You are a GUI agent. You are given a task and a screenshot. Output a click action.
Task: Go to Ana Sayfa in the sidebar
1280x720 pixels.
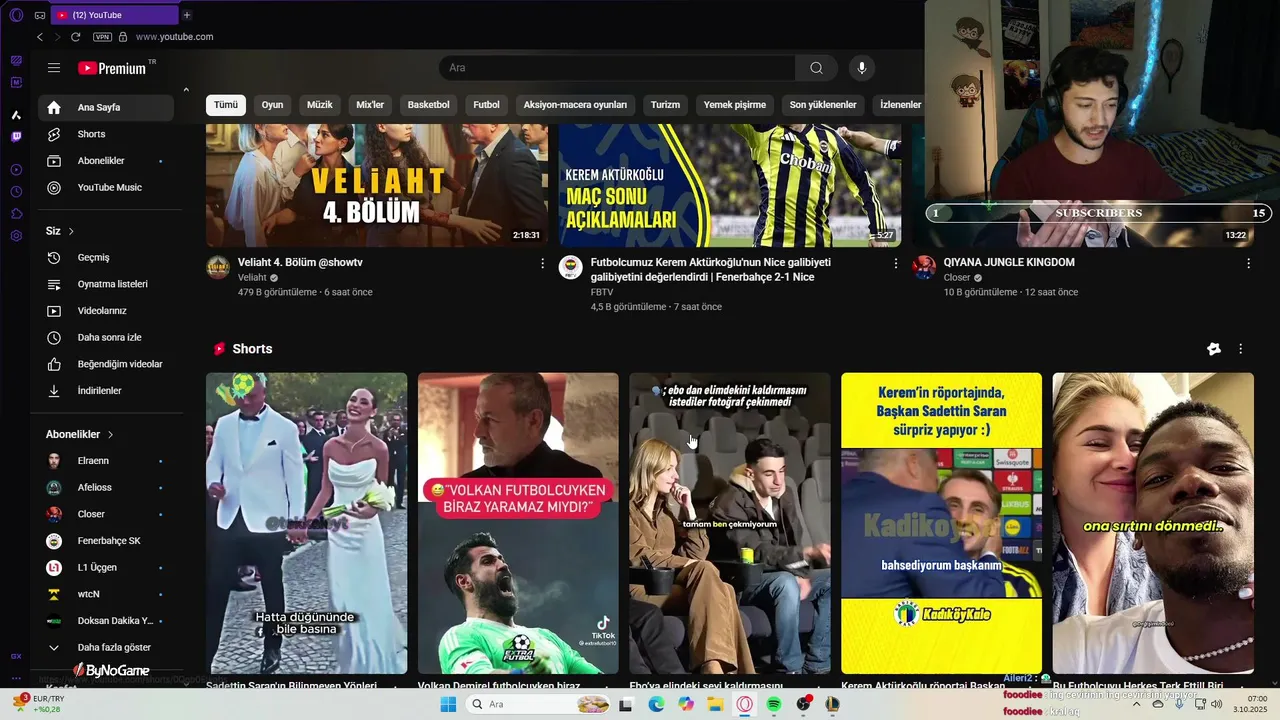click(x=106, y=107)
